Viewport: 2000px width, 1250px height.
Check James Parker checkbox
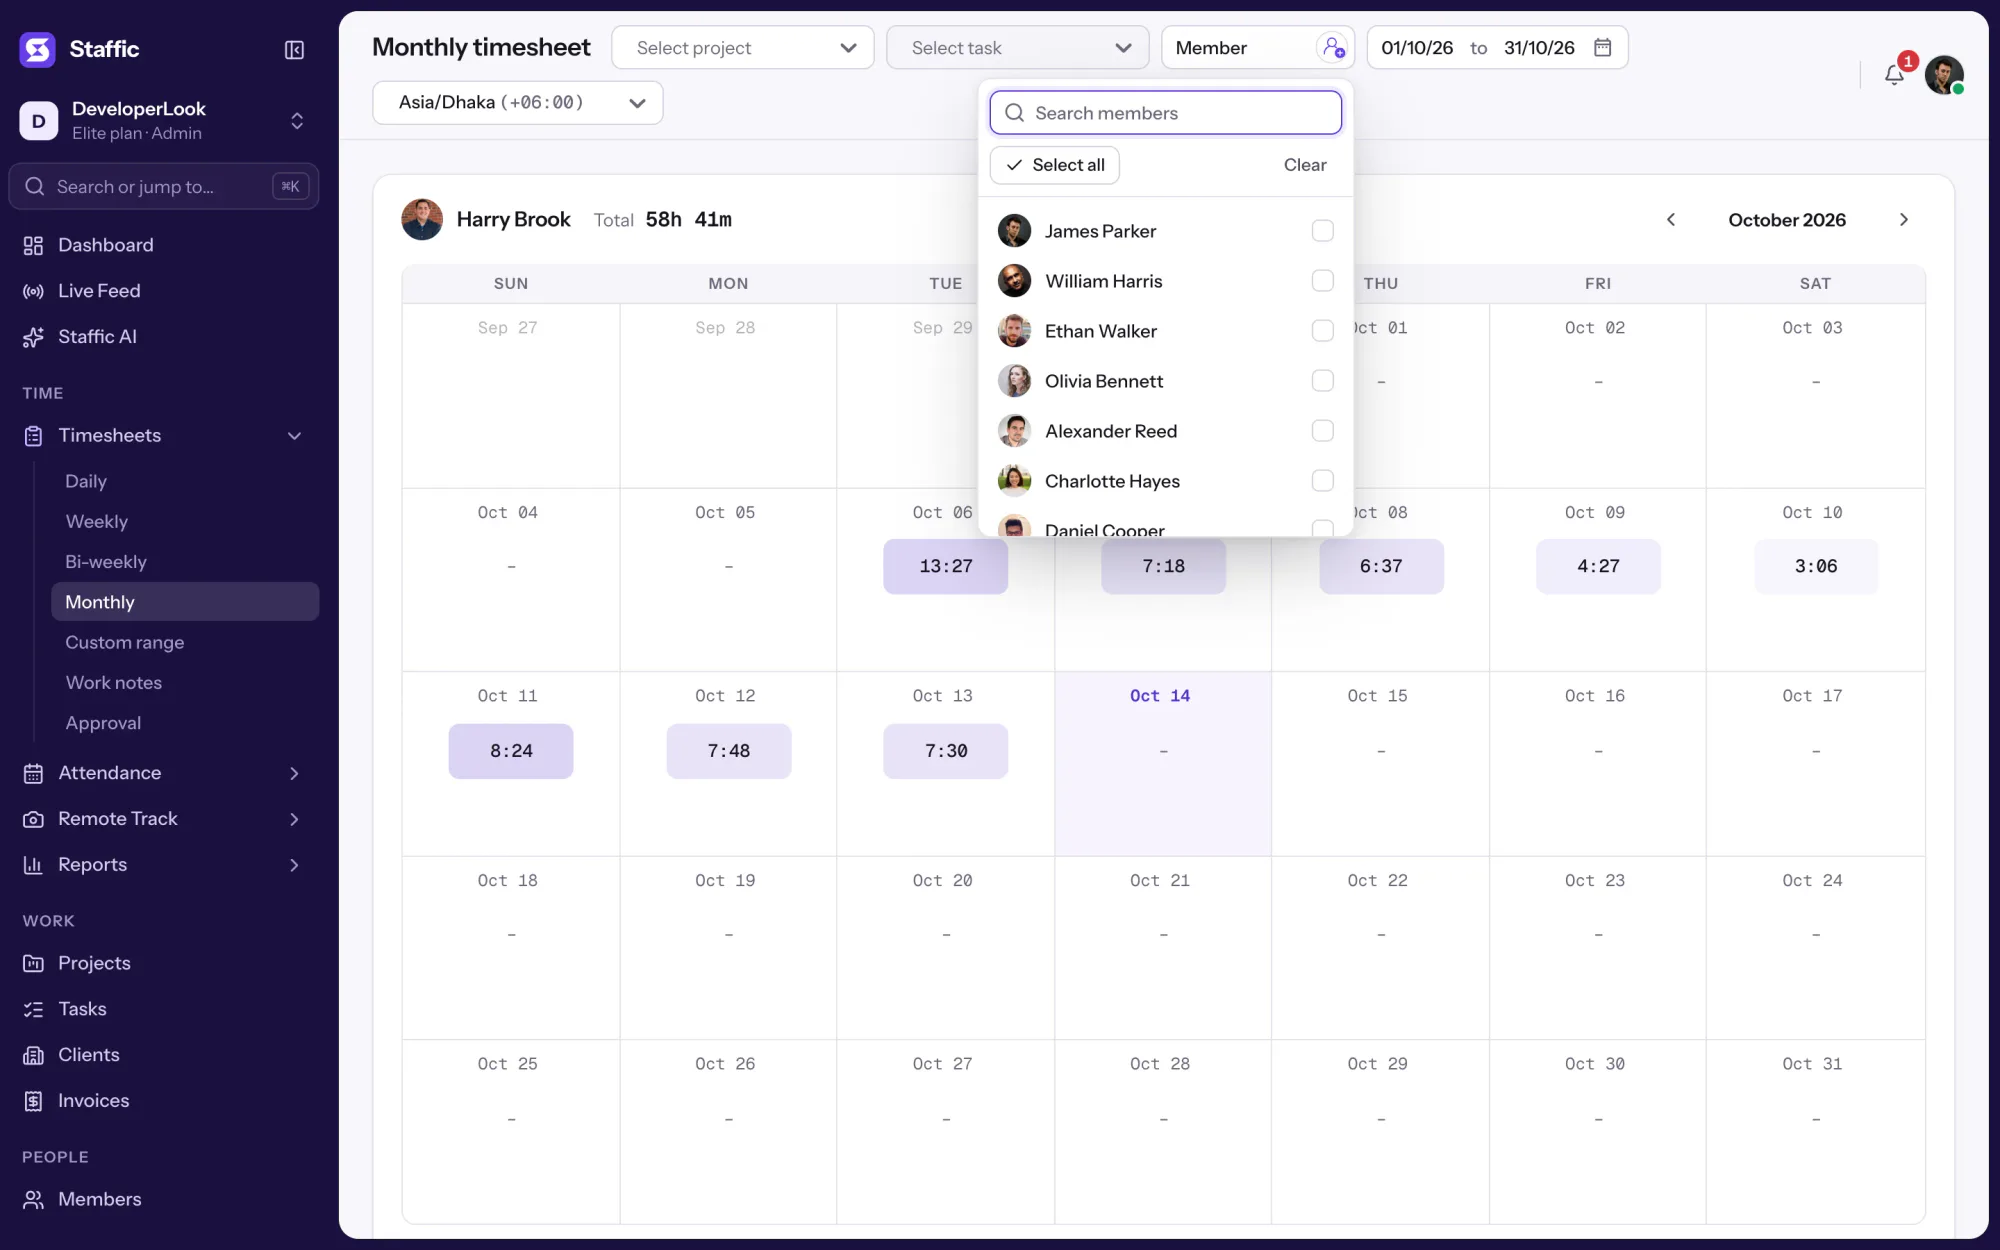(1322, 231)
